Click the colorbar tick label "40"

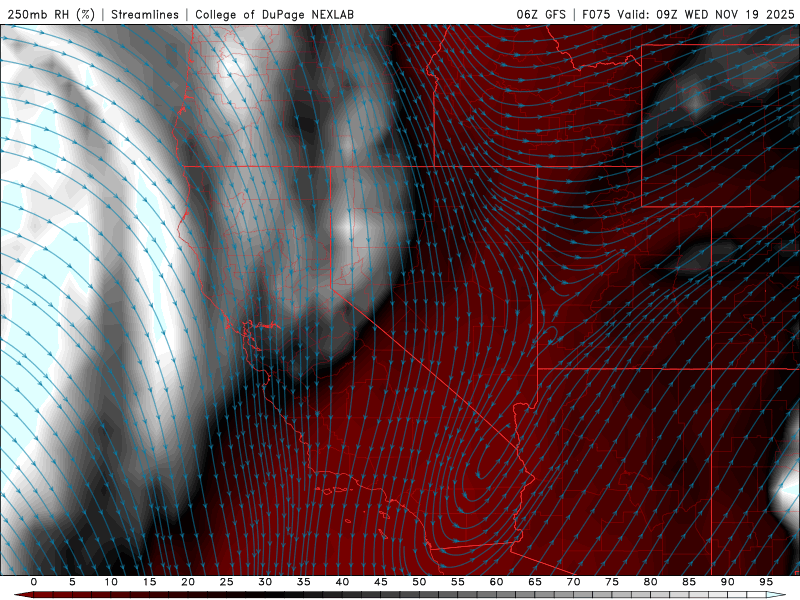(x=342, y=582)
